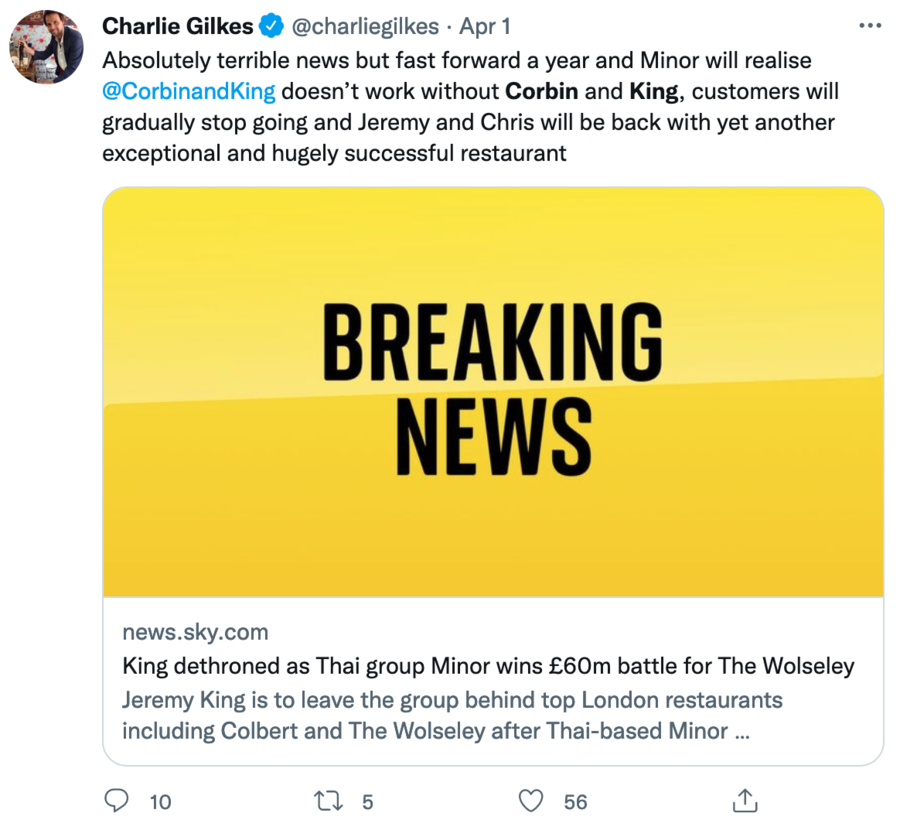The height and width of the screenshot is (823, 900).
Task: Click the article description preview text
Action: tap(452, 715)
